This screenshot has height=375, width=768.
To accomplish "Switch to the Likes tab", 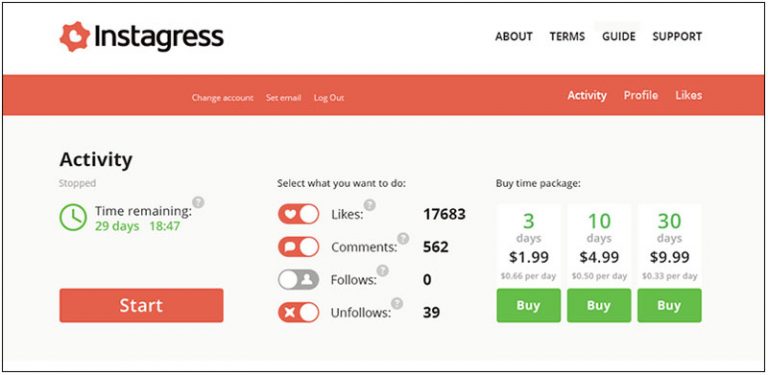I will point(688,95).
